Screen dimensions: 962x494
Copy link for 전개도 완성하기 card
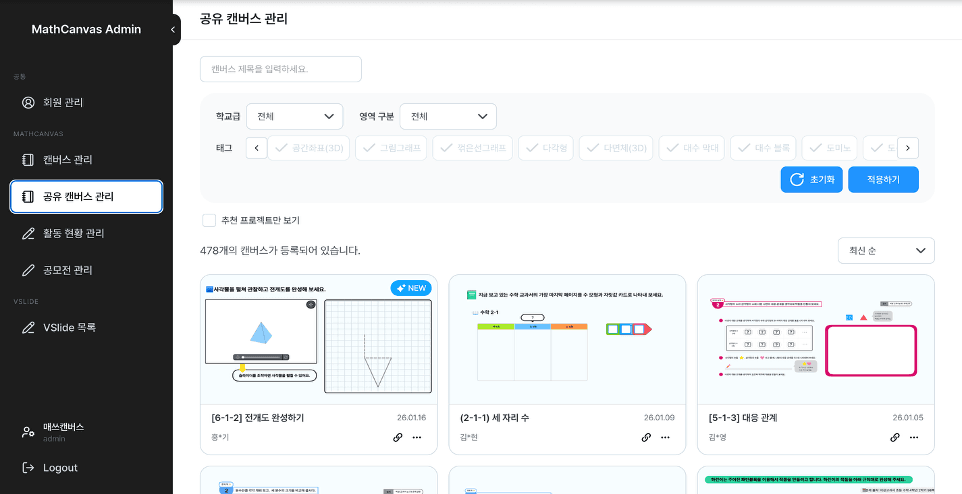[398, 438]
